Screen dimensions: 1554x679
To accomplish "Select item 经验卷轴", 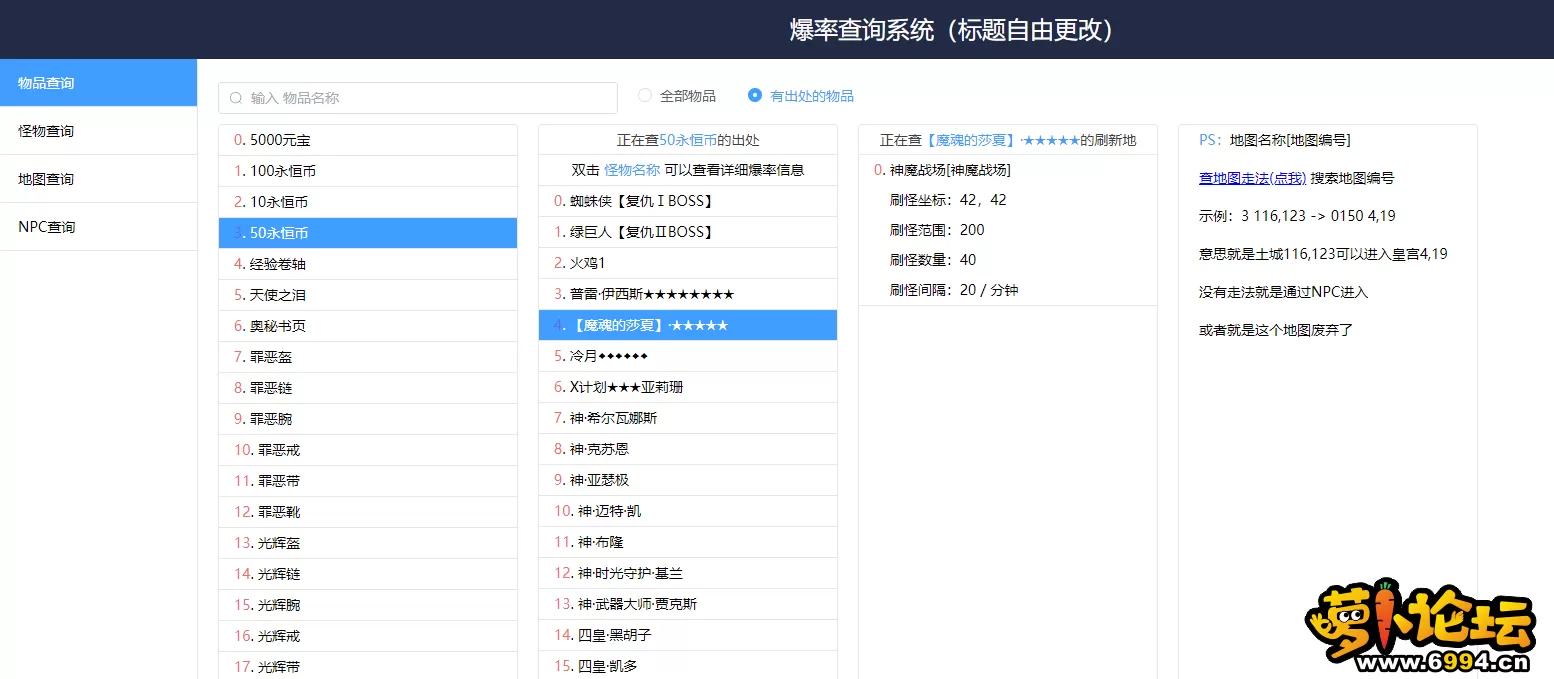I will pos(368,264).
